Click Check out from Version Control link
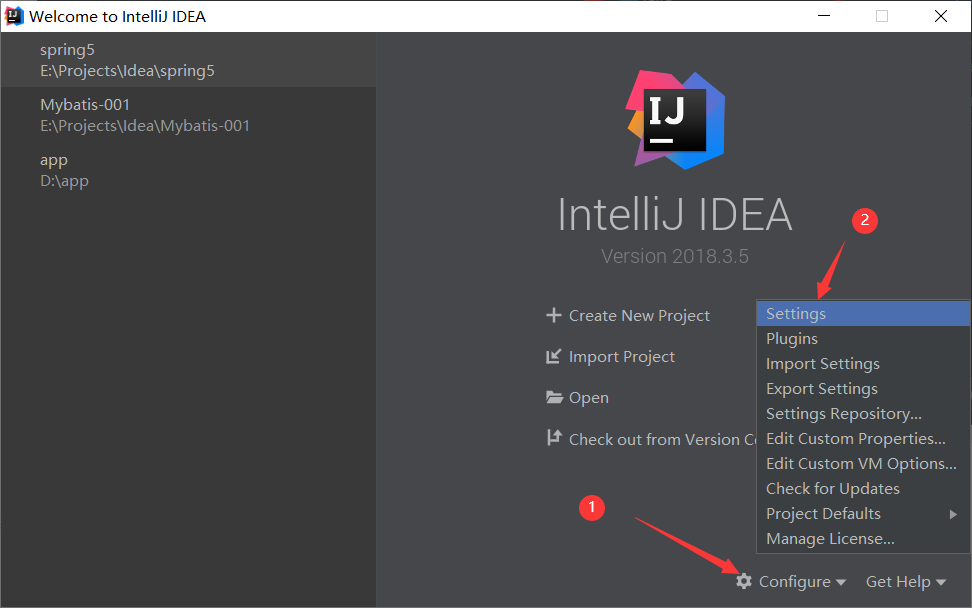Screen dimensions: 972x608 (663, 439)
